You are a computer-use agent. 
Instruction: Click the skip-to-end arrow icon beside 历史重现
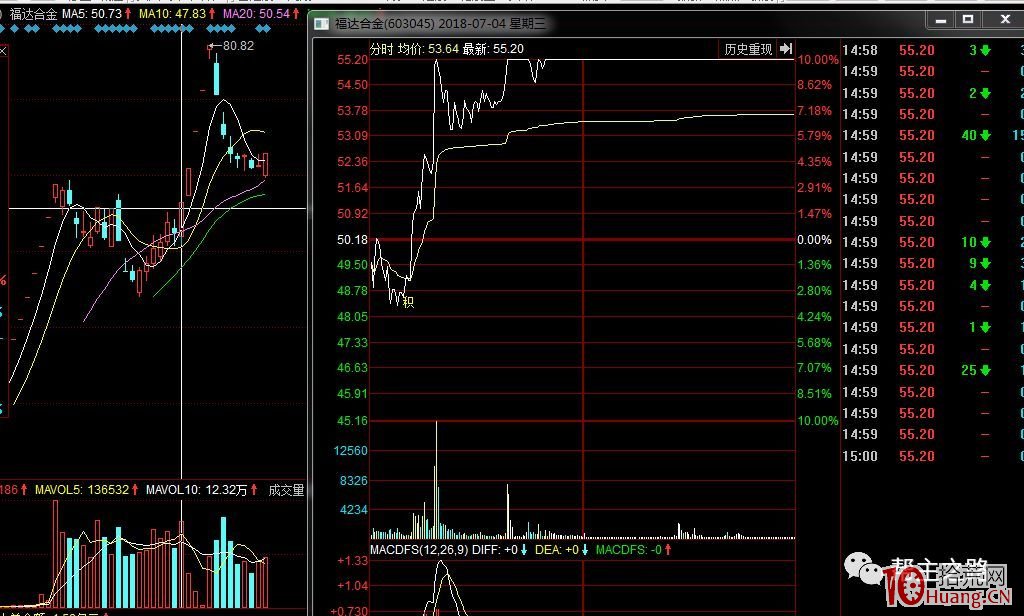pos(786,49)
